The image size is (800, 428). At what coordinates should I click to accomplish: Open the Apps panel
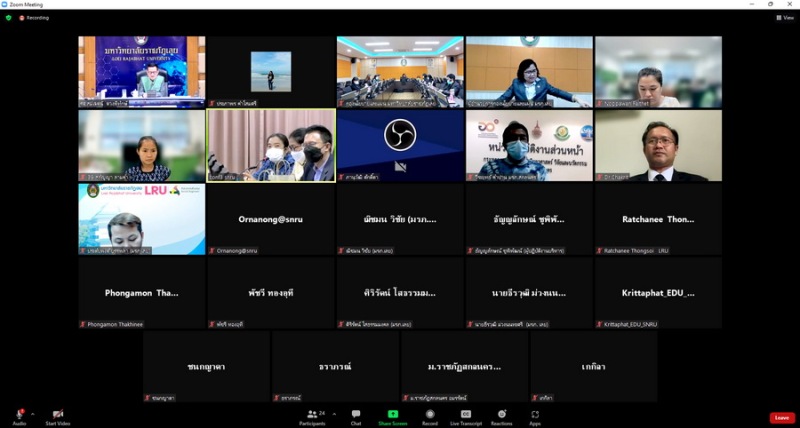[535, 414]
